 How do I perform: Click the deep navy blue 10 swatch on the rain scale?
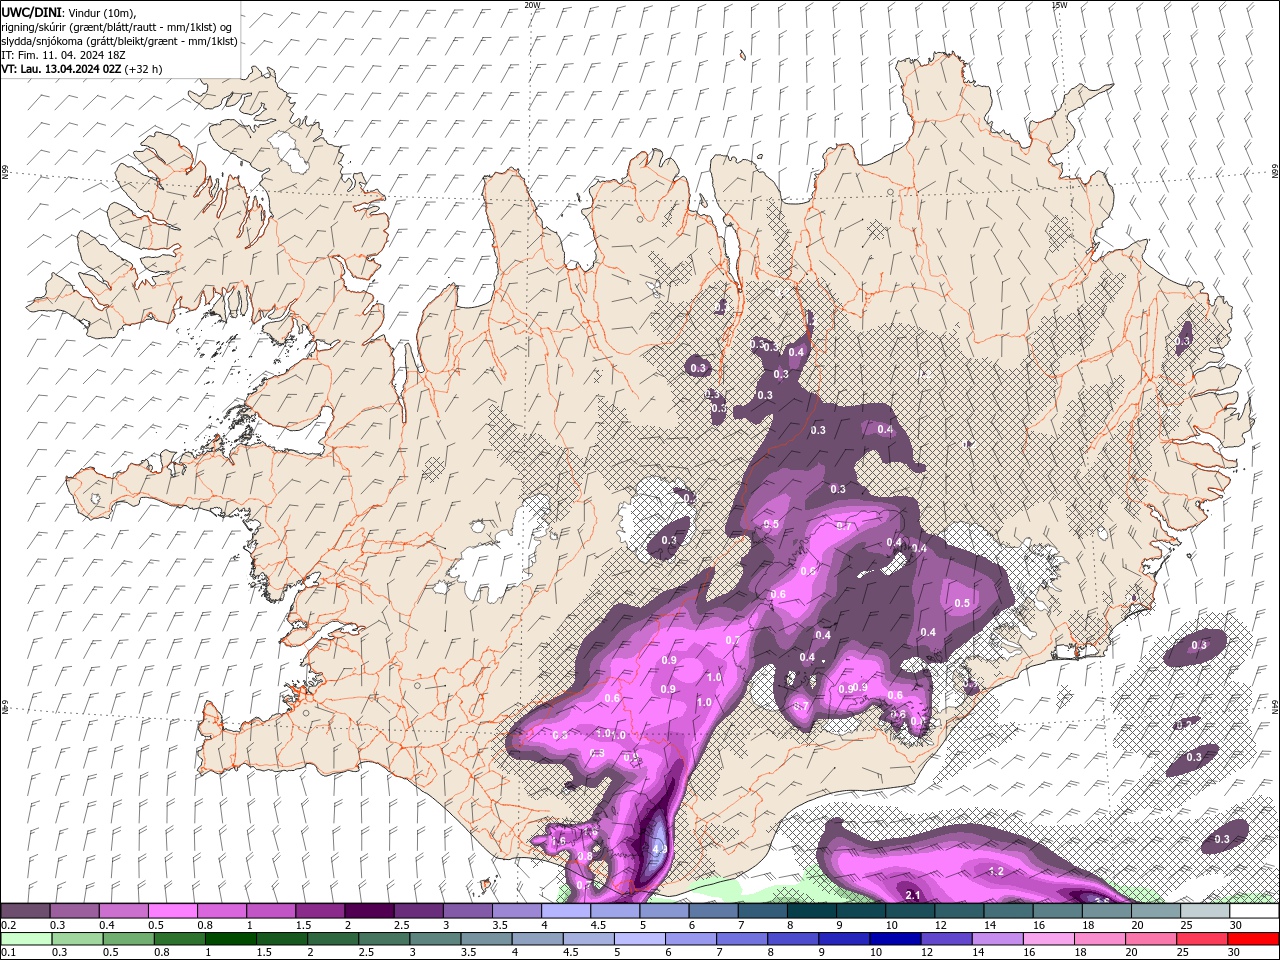click(x=896, y=939)
